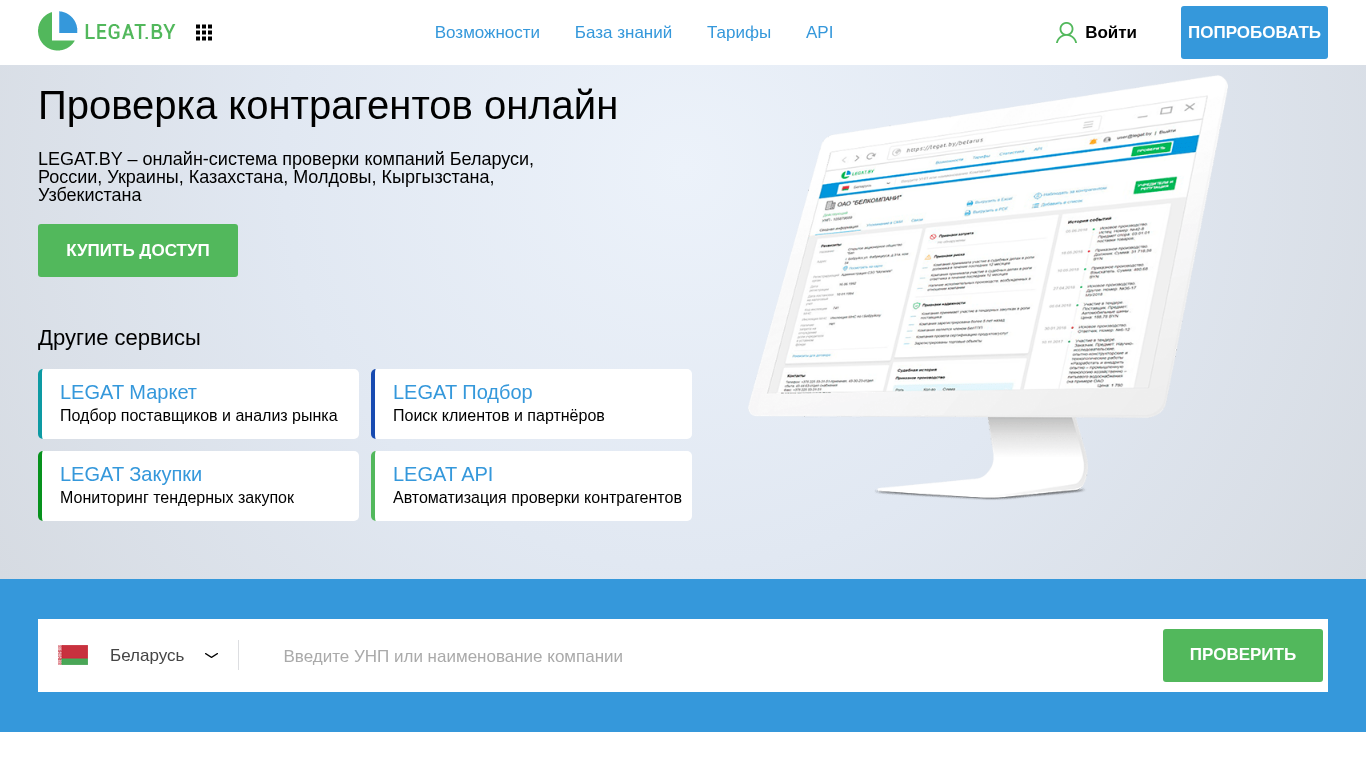Open the LEGAT API service card
The image size is (1366, 768).
point(531,486)
